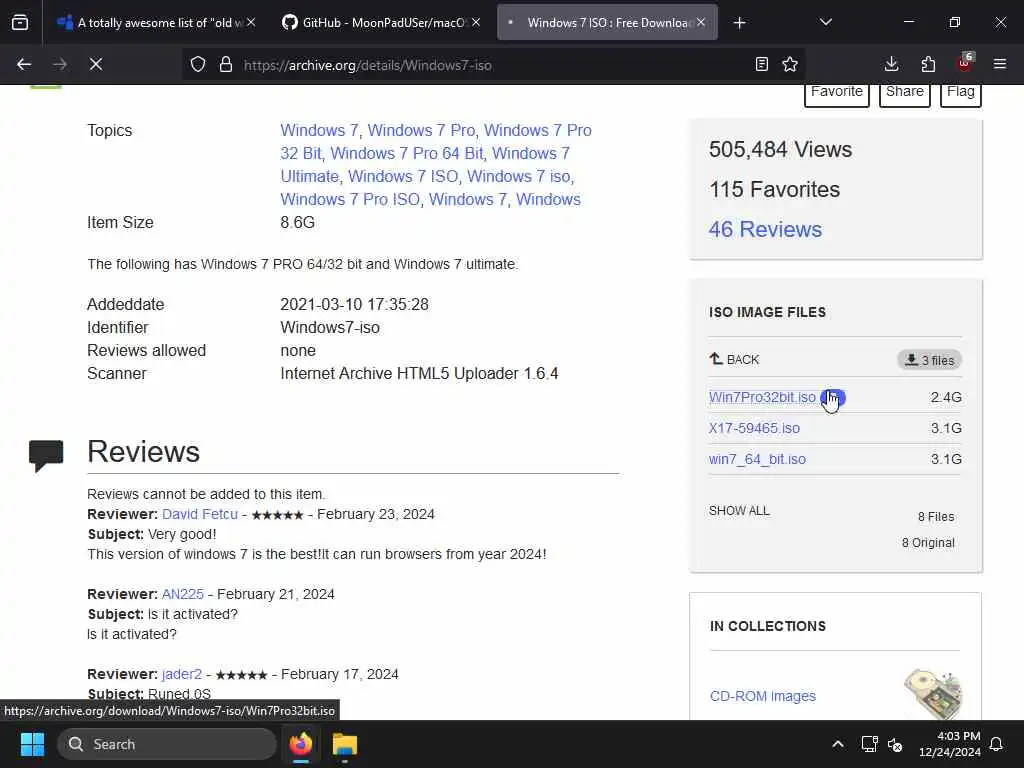
Task: Open notifications bell icon
Action: (x=997, y=744)
